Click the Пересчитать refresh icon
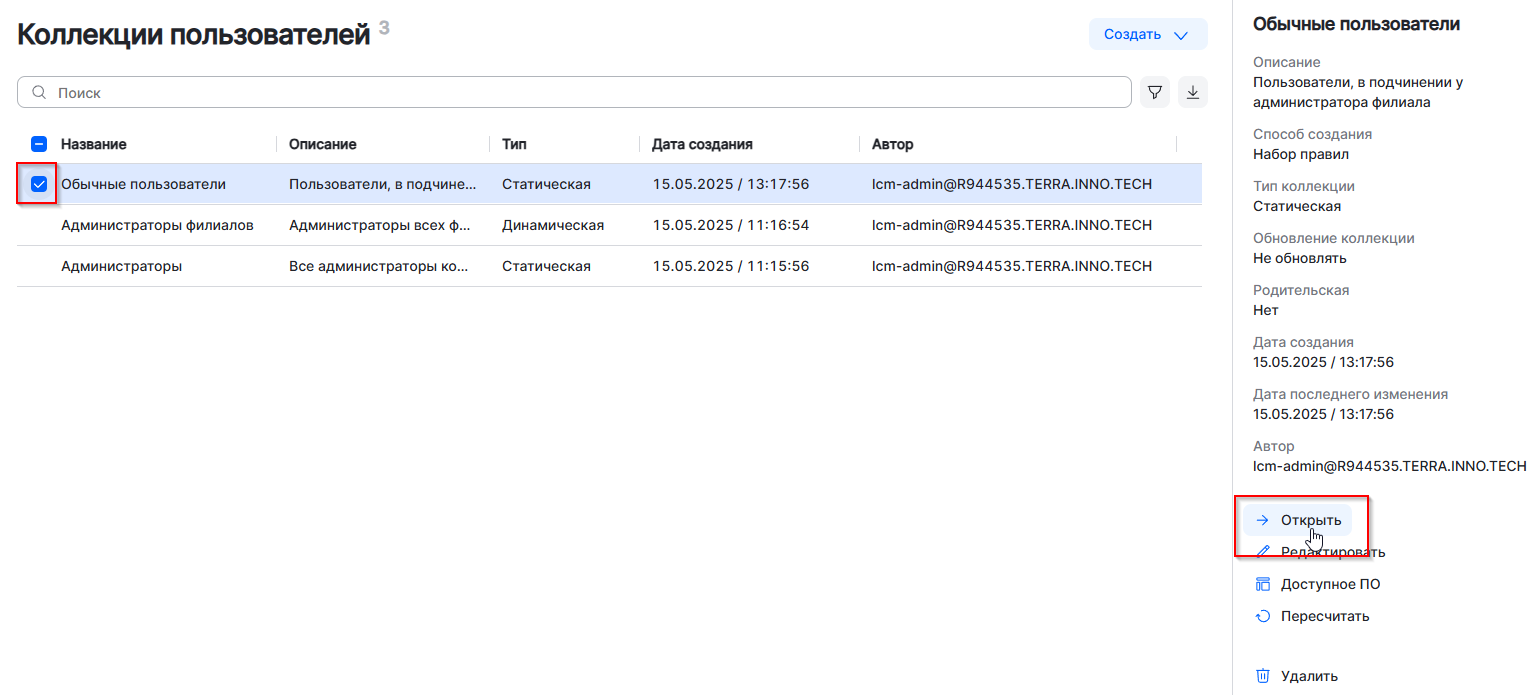Image resolution: width=1540 pixels, height=695 pixels. coord(1263,615)
